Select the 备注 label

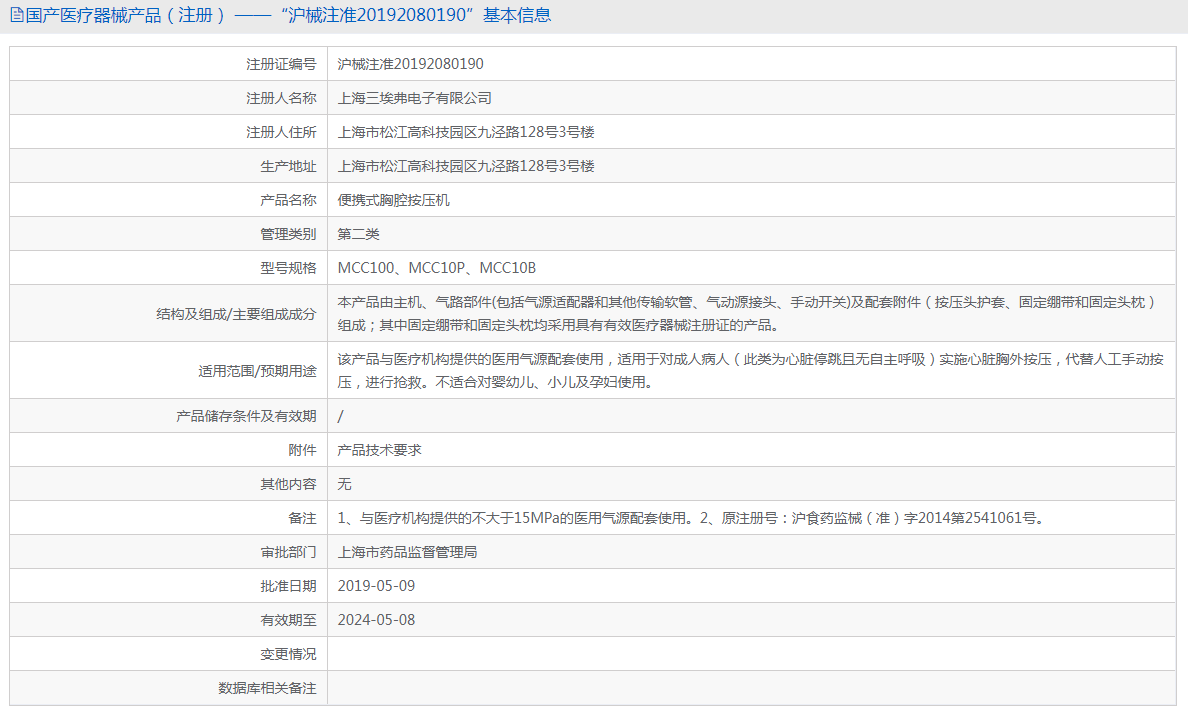coord(302,518)
